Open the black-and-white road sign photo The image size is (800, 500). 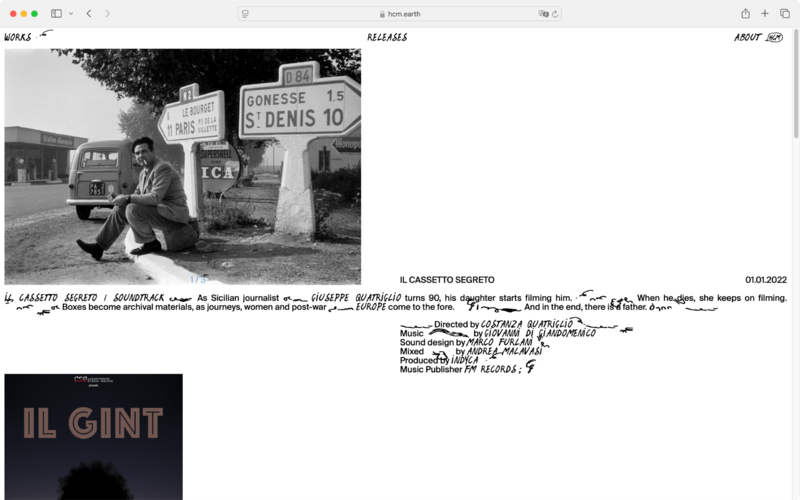point(182,165)
